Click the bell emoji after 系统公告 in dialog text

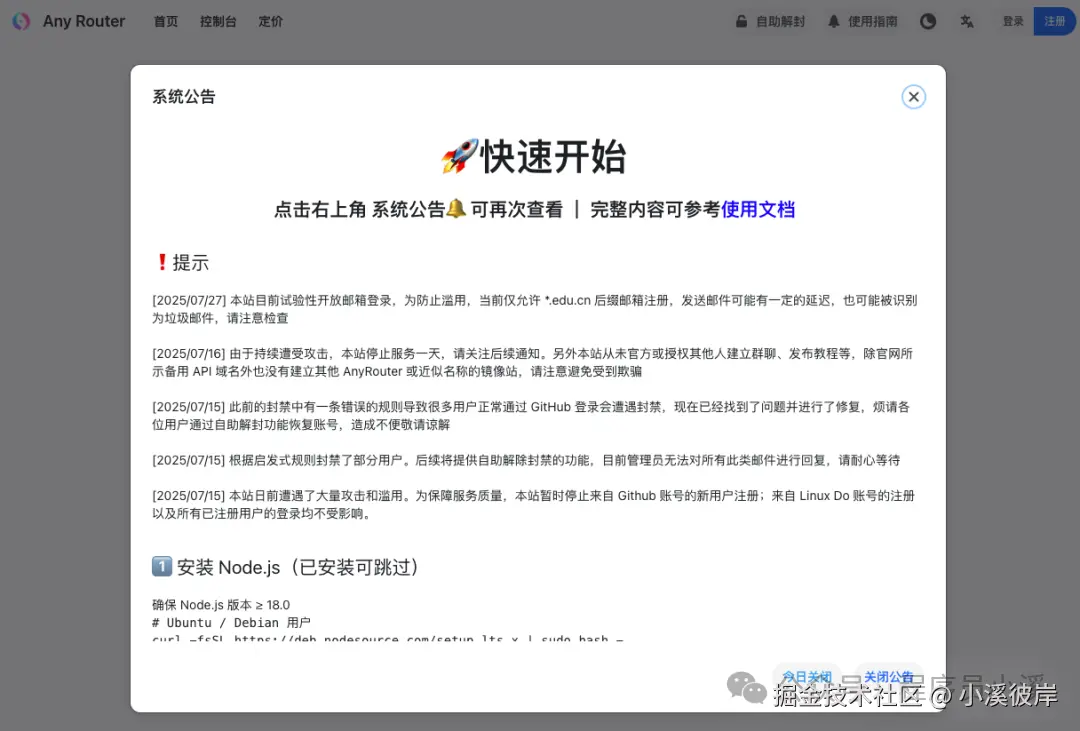tap(454, 210)
